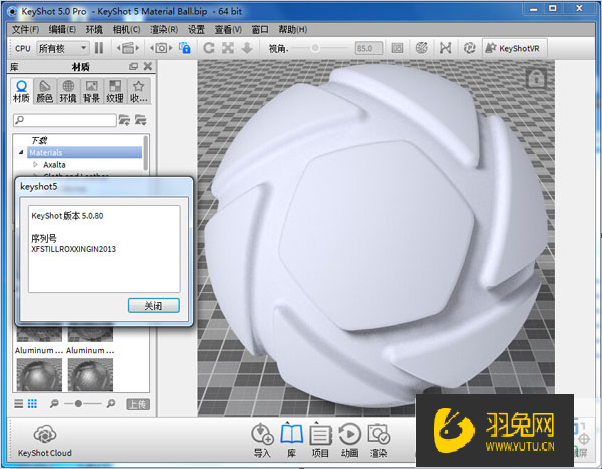
Task: Click the zoom-in magnifier icon
Action: pyautogui.click(x=111, y=404)
